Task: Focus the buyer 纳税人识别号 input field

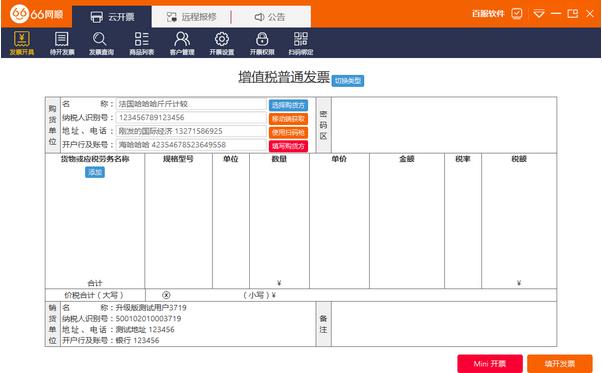Action: click(x=191, y=117)
